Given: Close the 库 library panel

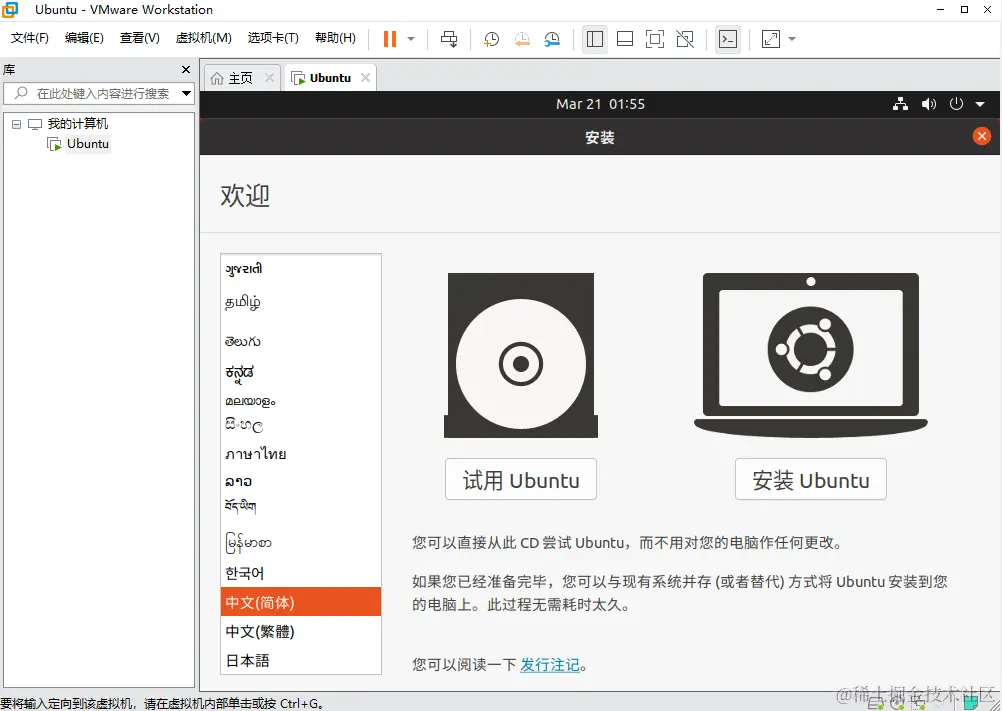Looking at the screenshot, I should pyautogui.click(x=186, y=70).
